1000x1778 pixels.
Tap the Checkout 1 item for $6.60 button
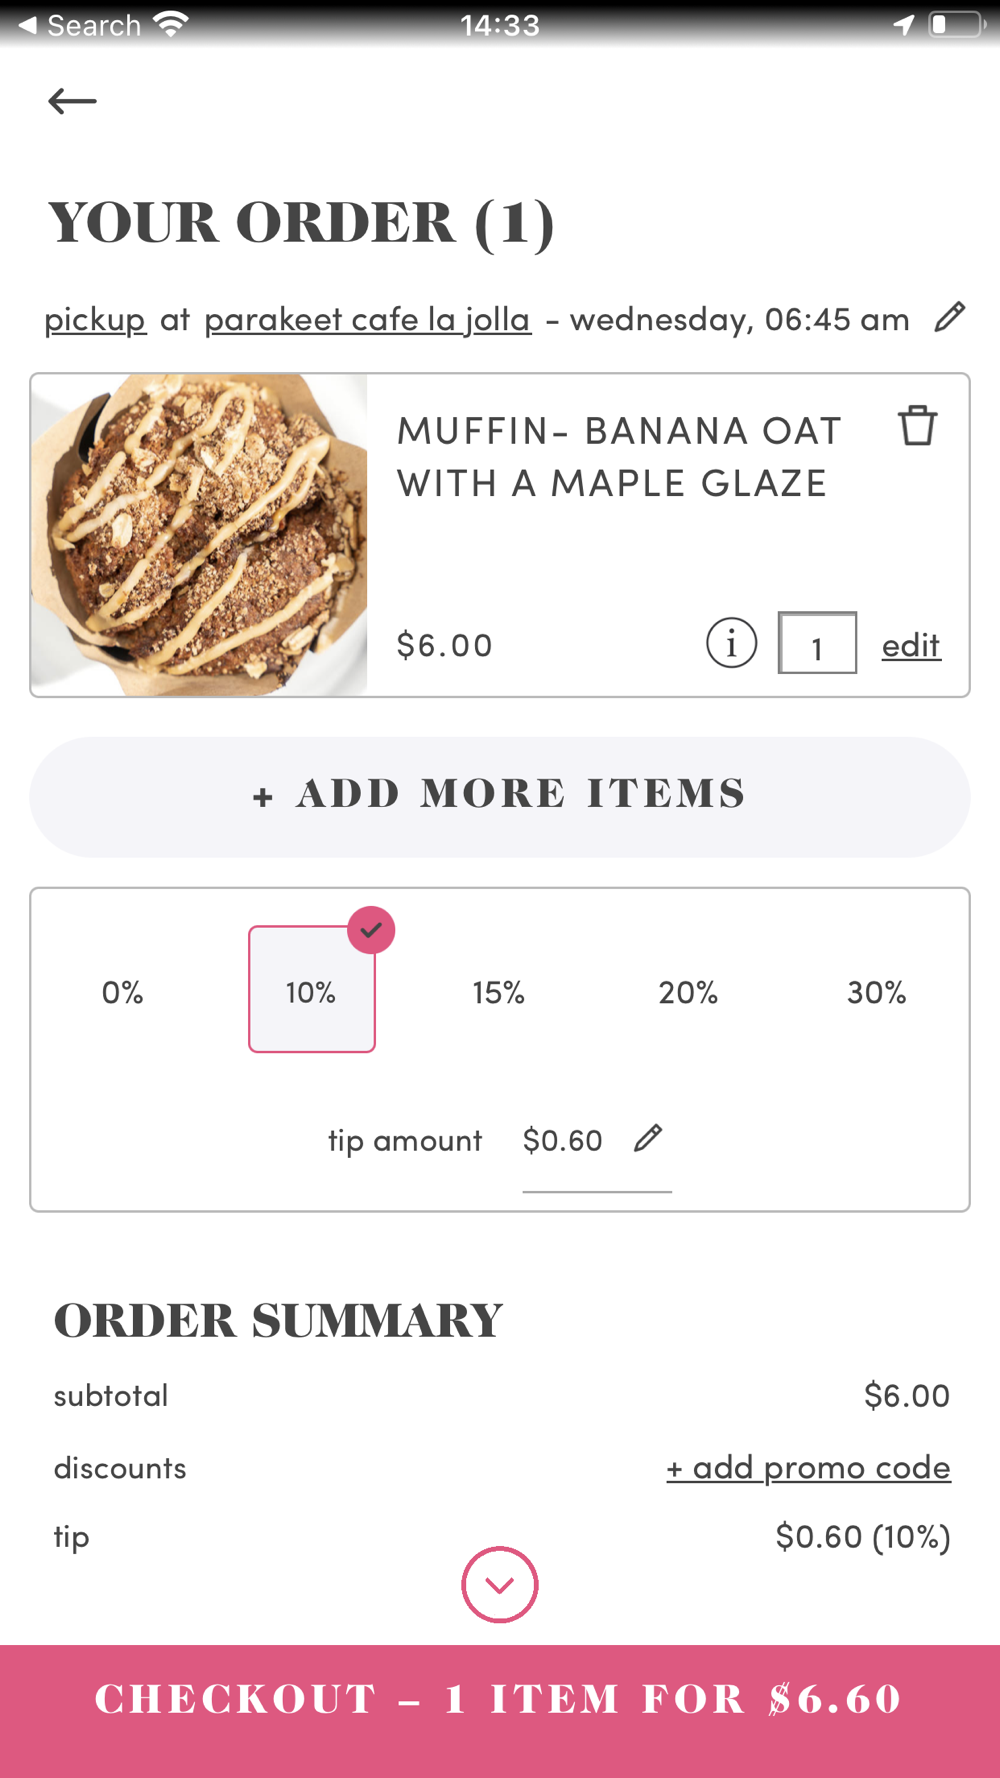click(x=500, y=1700)
